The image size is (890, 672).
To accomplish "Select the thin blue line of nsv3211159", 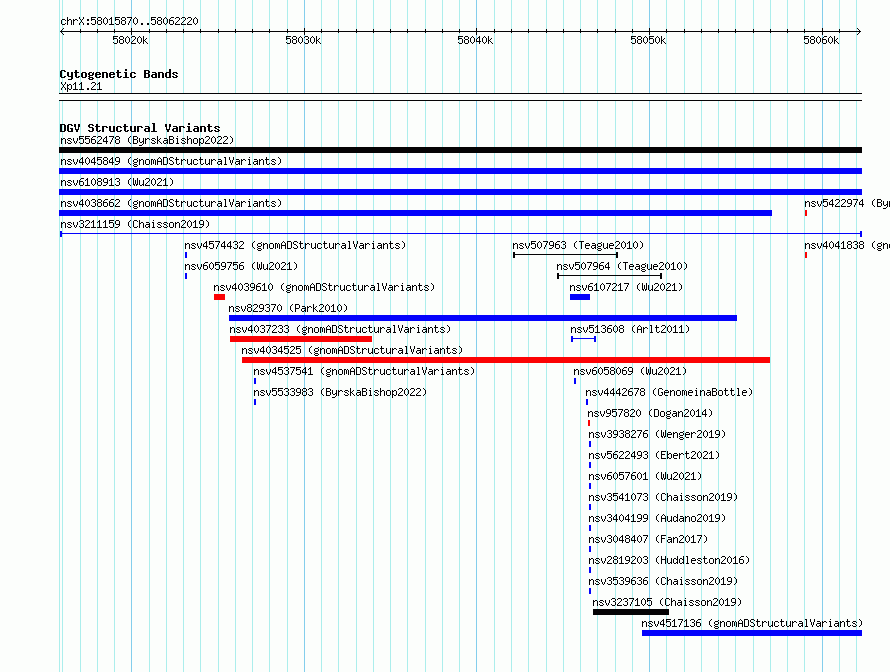I will pos(461,234).
